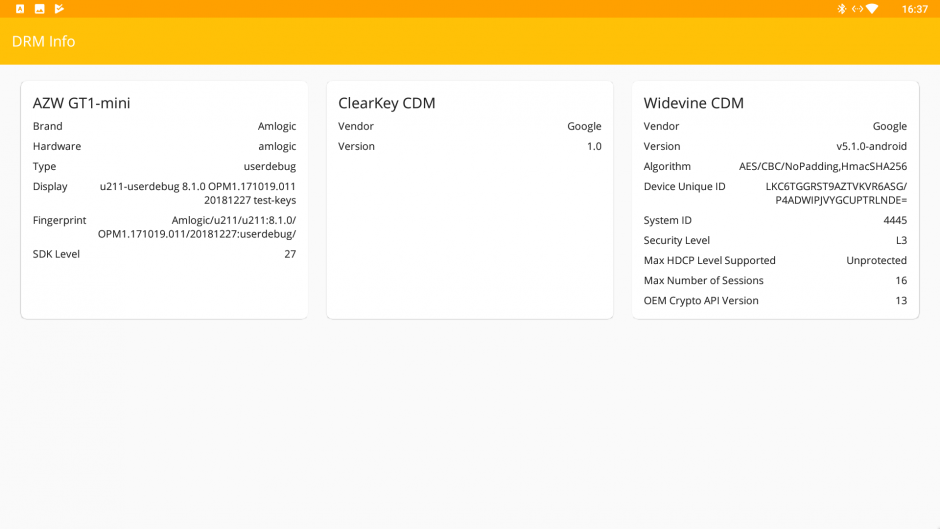Open the image notification icon in status bar
Image resolution: width=940 pixels, height=529 pixels.
click(40, 9)
